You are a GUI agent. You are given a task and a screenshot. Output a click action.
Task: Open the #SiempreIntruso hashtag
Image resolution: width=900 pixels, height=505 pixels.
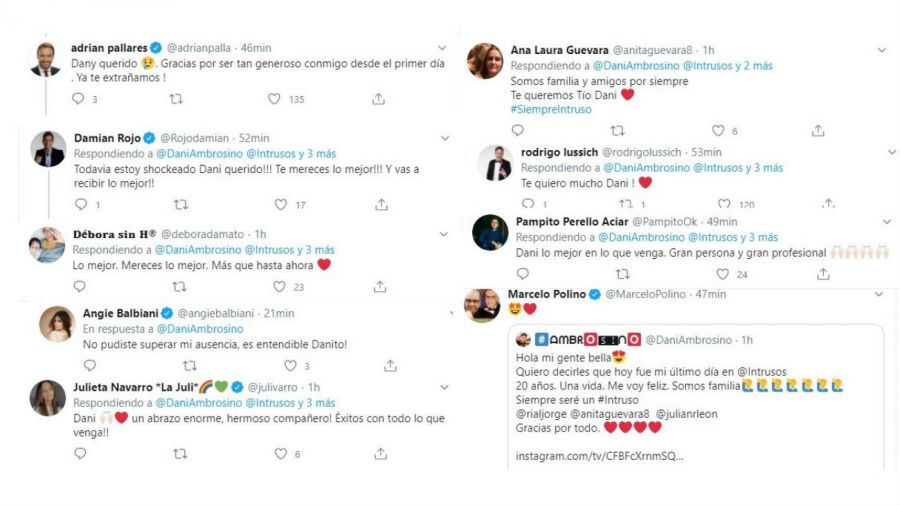pos(550,109)
